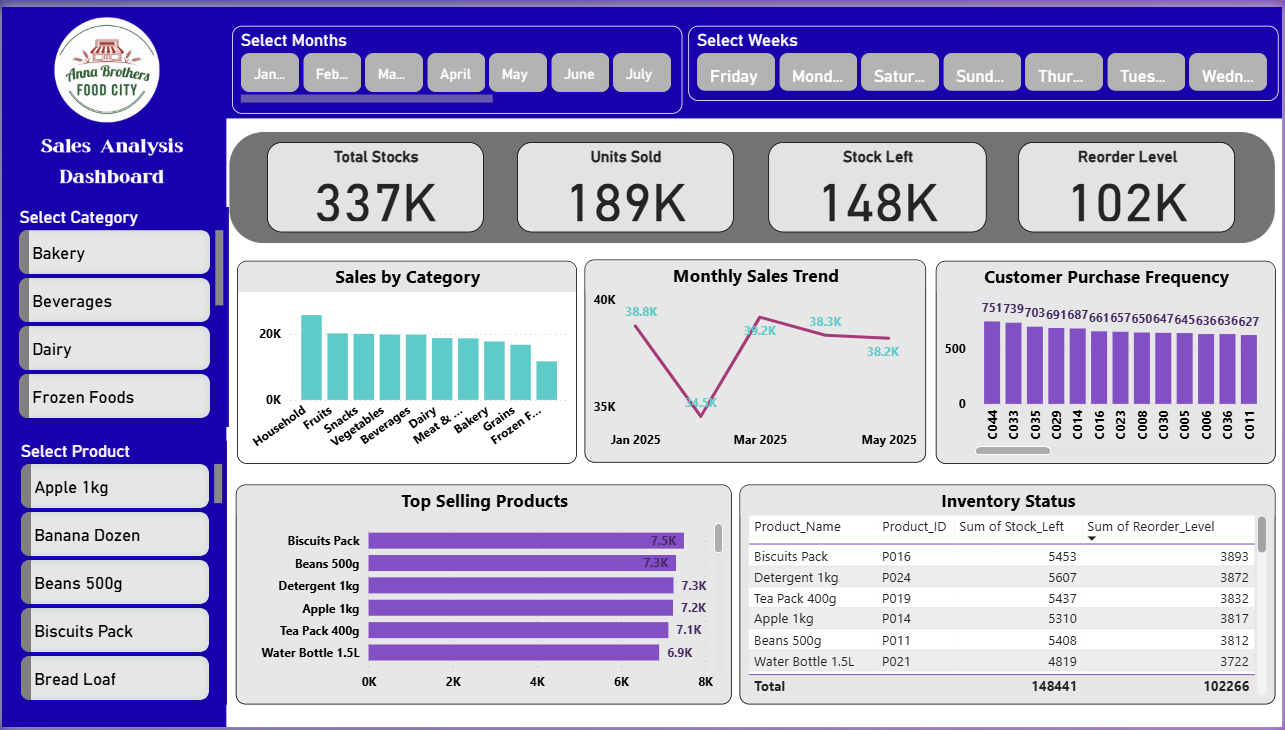
Task: Enable the Friday week filter
Action: [735, 72]
